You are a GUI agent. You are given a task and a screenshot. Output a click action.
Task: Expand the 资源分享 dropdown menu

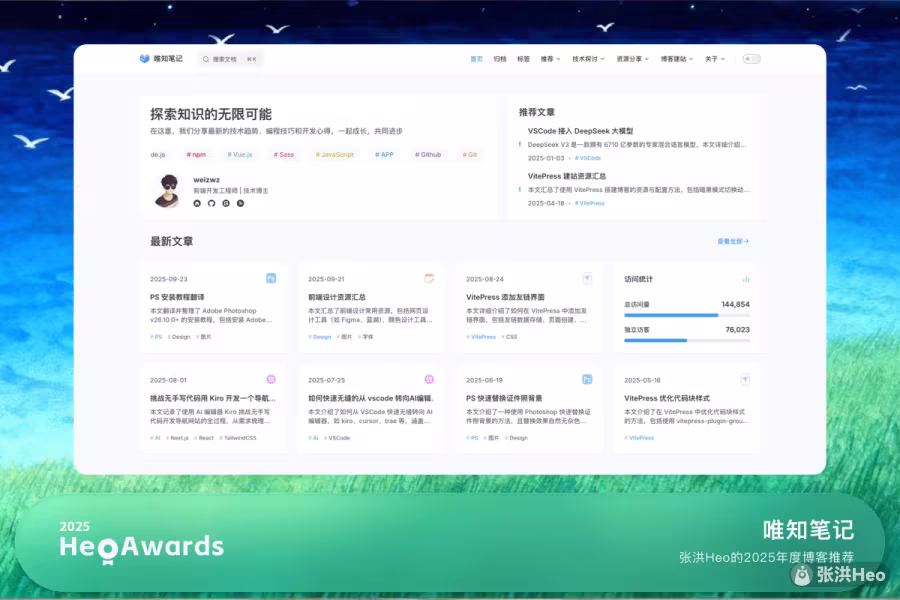click(x=632, y=59)
